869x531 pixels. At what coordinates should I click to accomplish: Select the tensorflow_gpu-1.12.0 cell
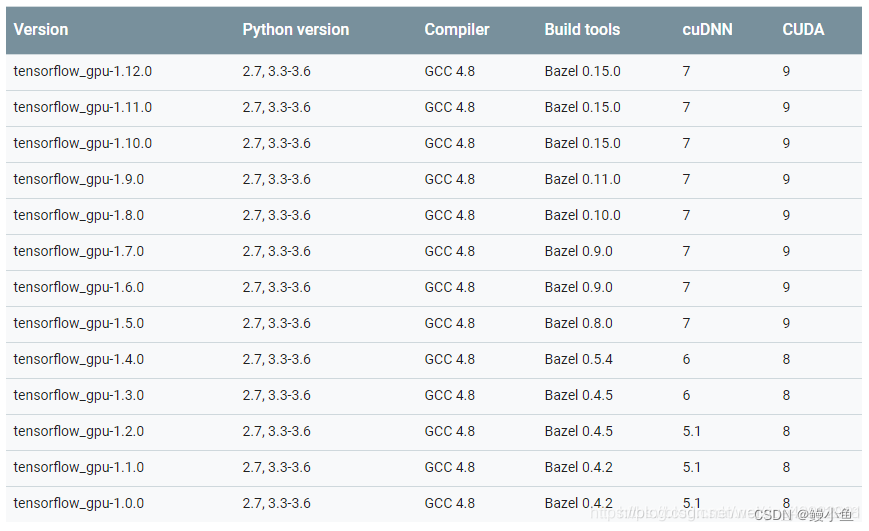pos(83,72)
